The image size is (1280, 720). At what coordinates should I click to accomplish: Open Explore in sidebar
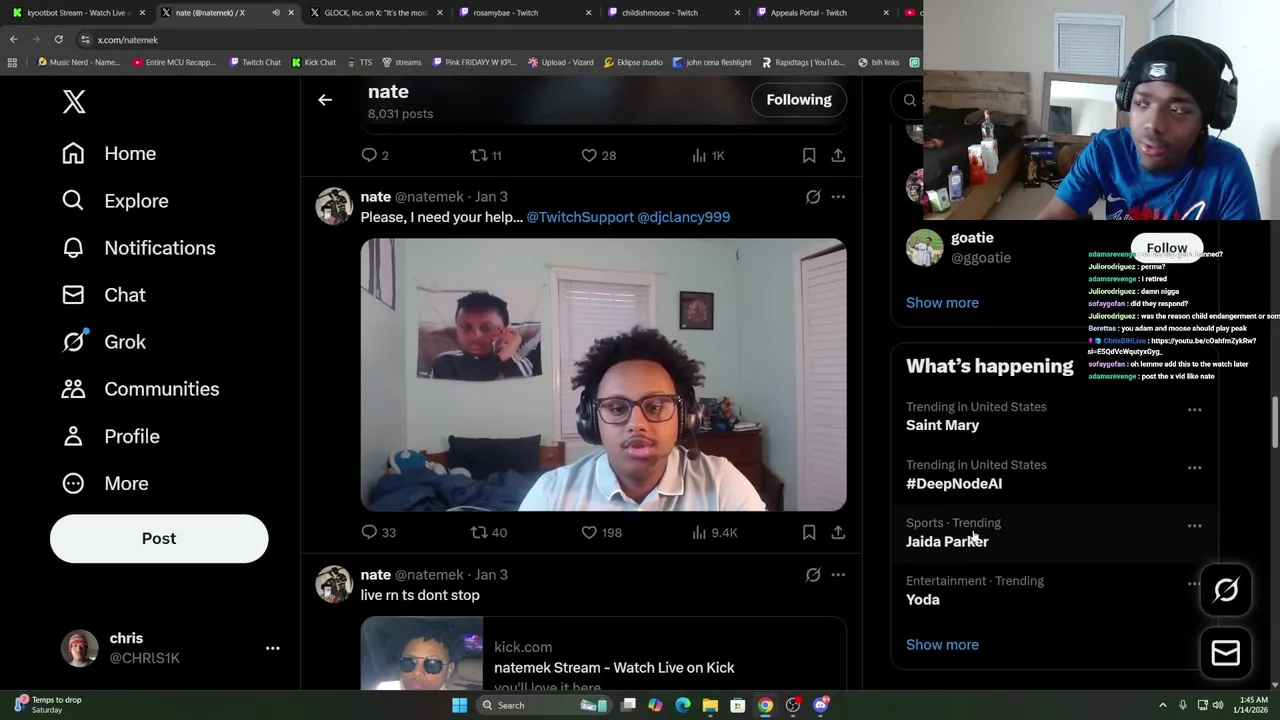(x=115, y=200)
